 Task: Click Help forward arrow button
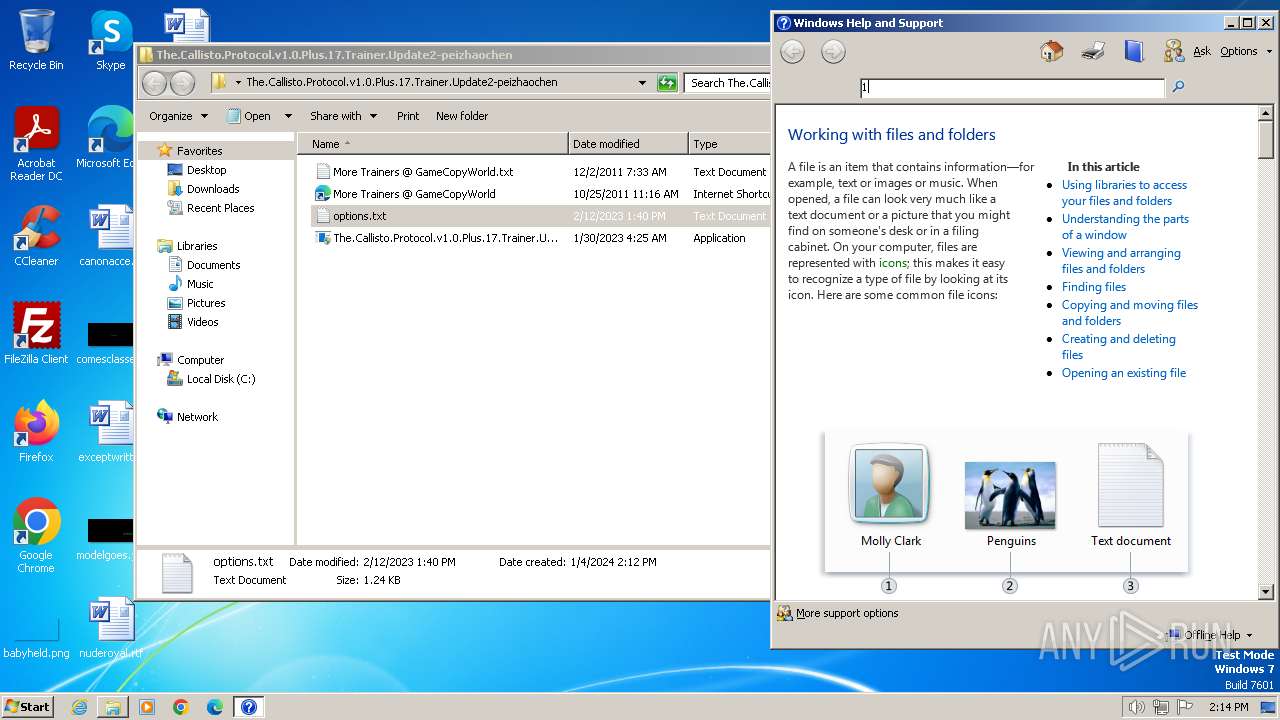click(833, 52)
